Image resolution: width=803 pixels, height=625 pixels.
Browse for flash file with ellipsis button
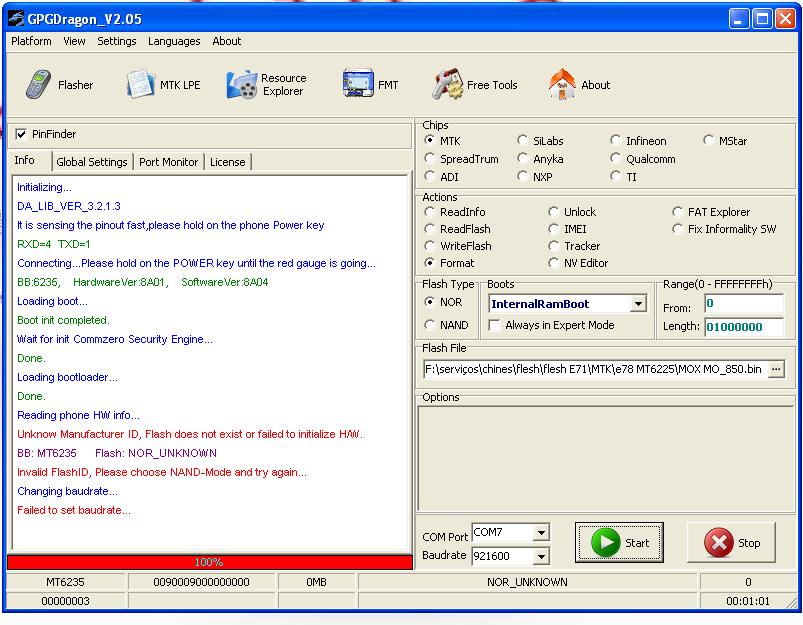tap(776, 369)
